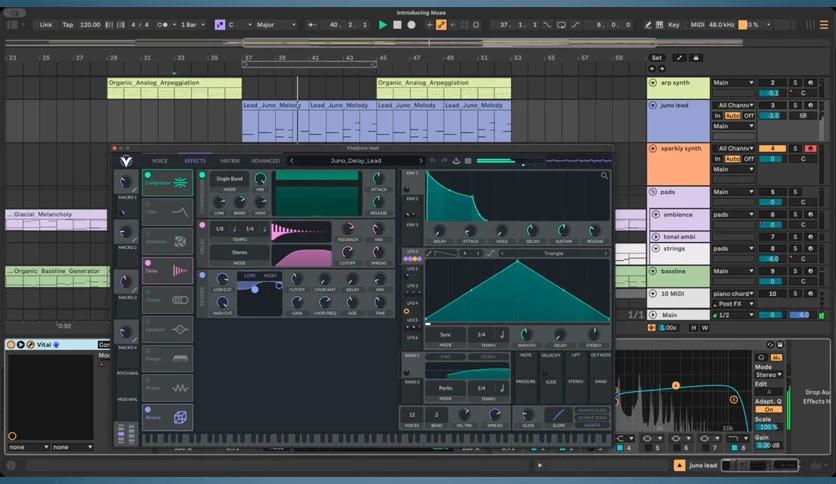This screenshot has height=484, width=836.
Task: Select the Phaser effect icon in Vital
Action: pyautogui.click(x=180, y=388)
